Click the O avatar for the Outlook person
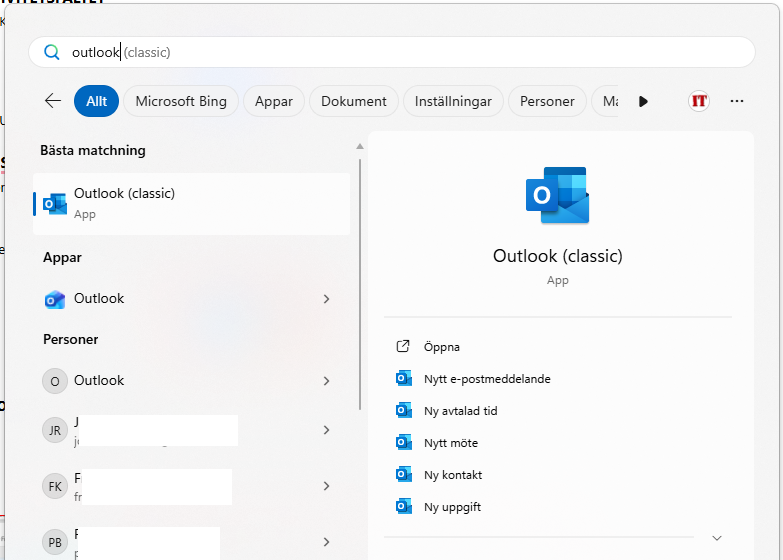783x560 pixels. (55, 381)
